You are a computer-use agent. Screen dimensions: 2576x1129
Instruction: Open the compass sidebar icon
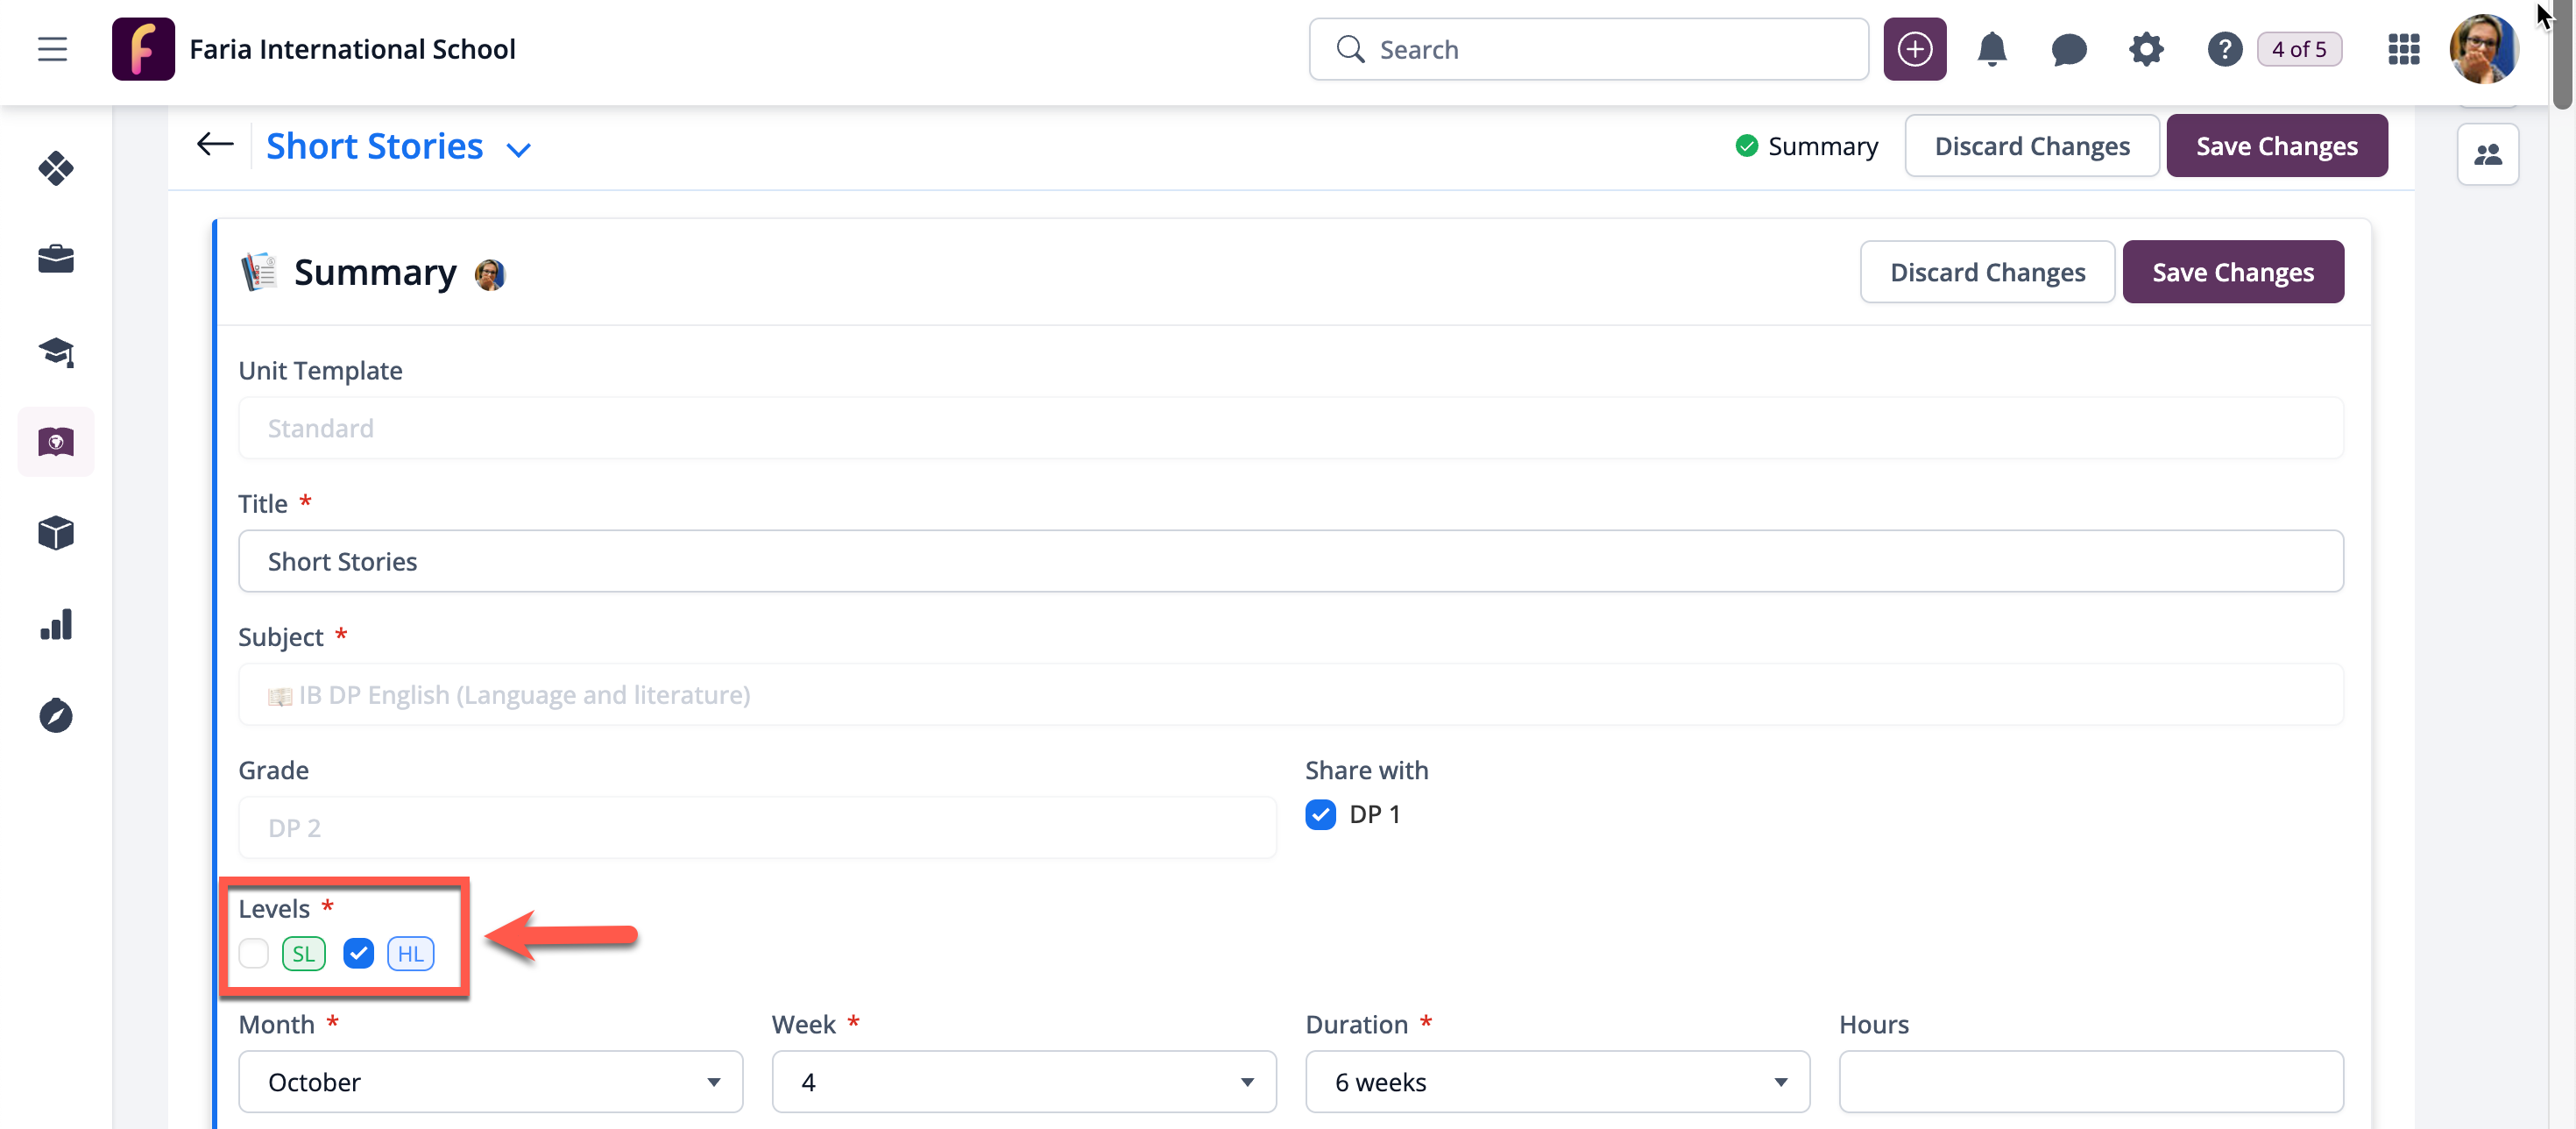56,715
